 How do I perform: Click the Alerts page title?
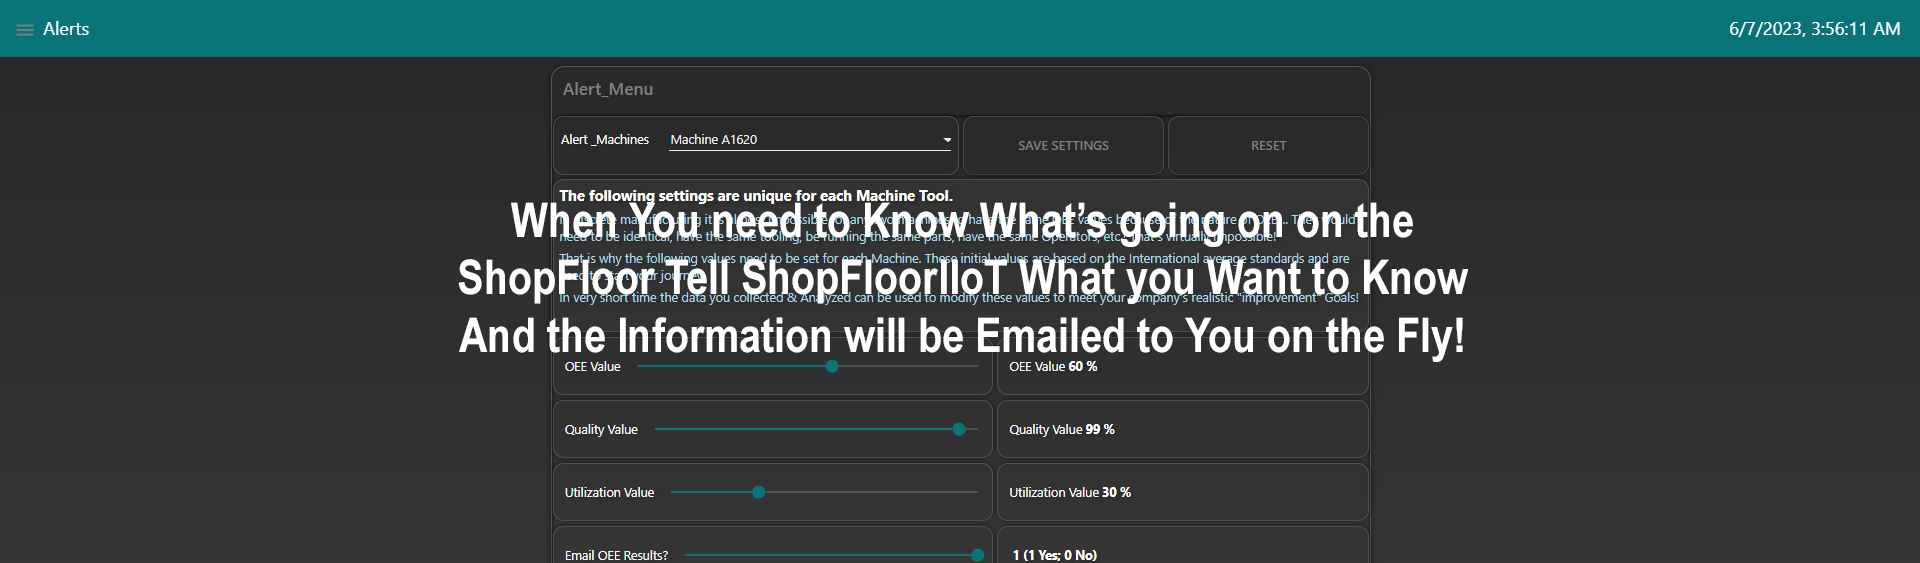coord(66,29)
